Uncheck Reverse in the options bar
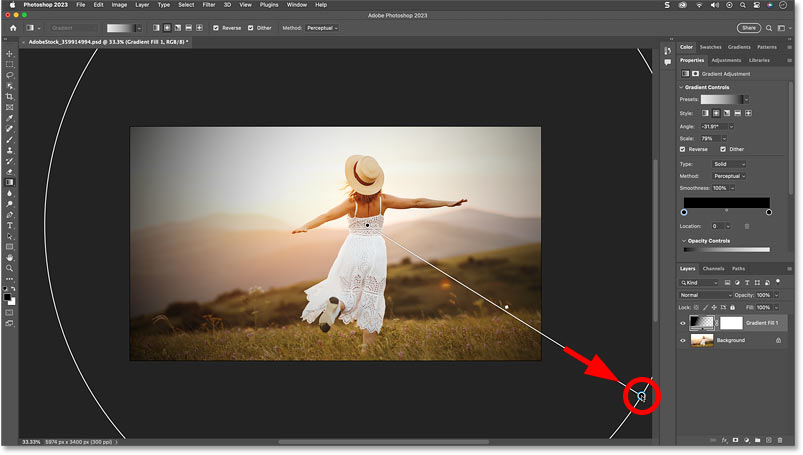 [217, 28]
